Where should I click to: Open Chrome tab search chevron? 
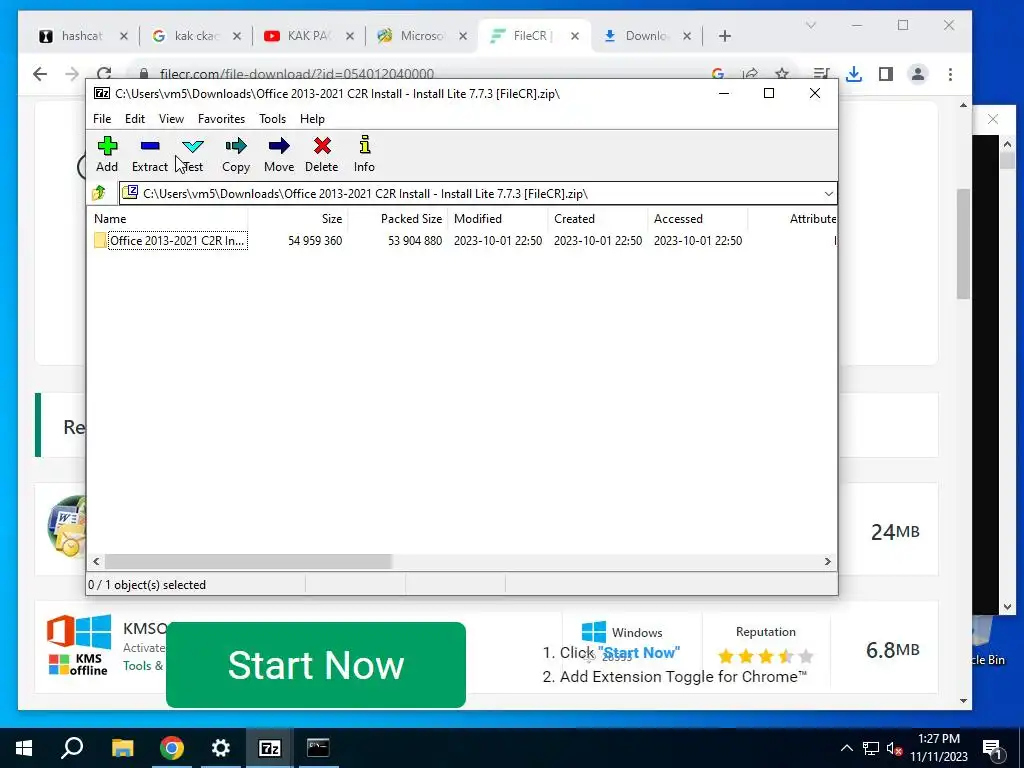pos(810,25)
